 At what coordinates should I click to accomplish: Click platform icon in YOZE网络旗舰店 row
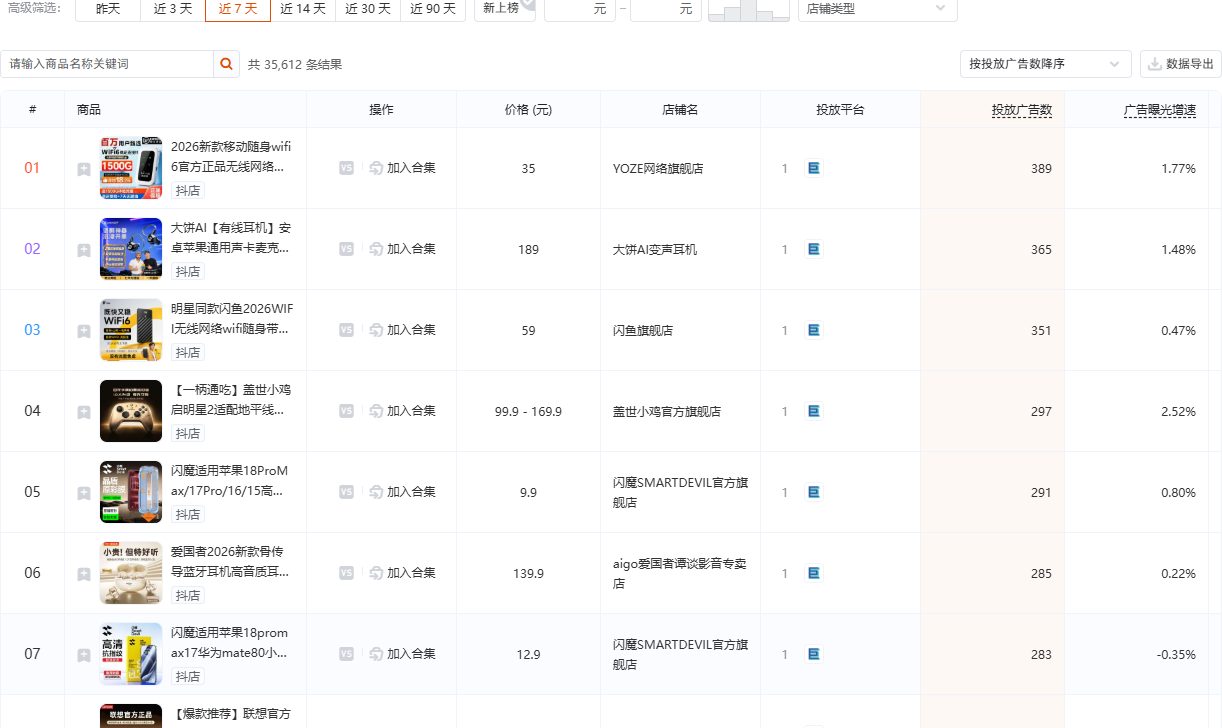pos(814,168)
